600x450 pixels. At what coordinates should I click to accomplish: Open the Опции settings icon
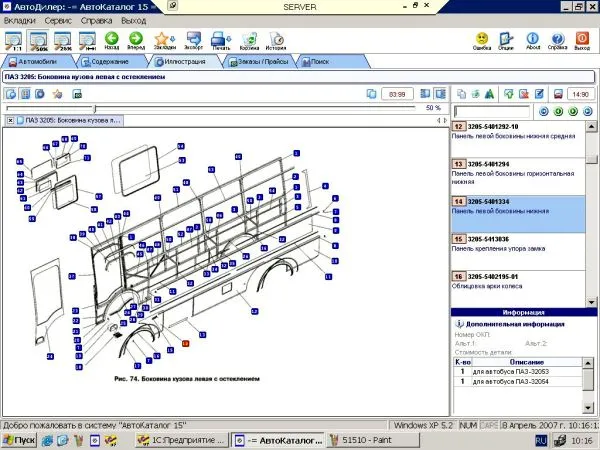pyautogui.click(x=506, y=41)
